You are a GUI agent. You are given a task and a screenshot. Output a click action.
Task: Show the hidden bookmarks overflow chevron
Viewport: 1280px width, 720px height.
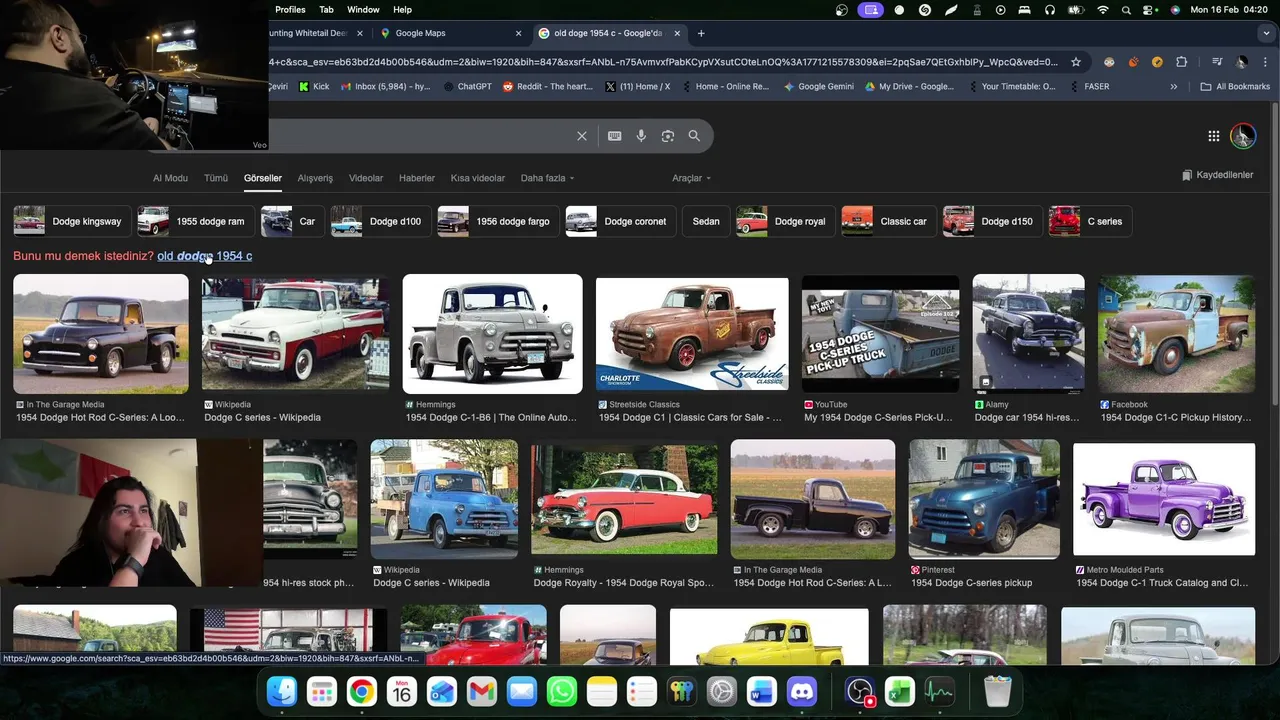pyautogui.click(x=1173, y=87)
